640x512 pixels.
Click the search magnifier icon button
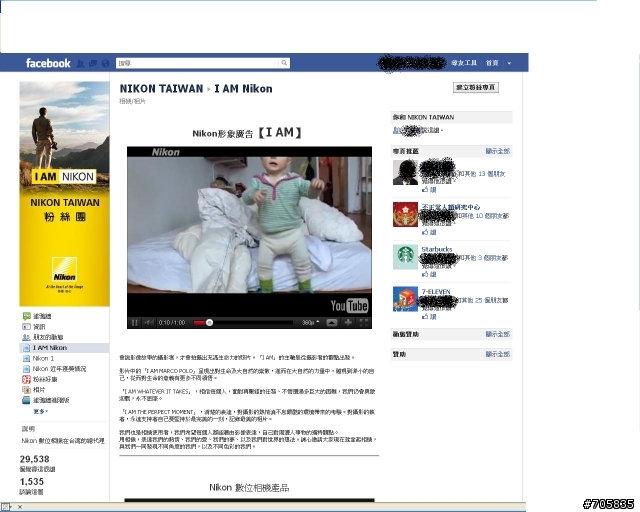(x=284, y=63)
